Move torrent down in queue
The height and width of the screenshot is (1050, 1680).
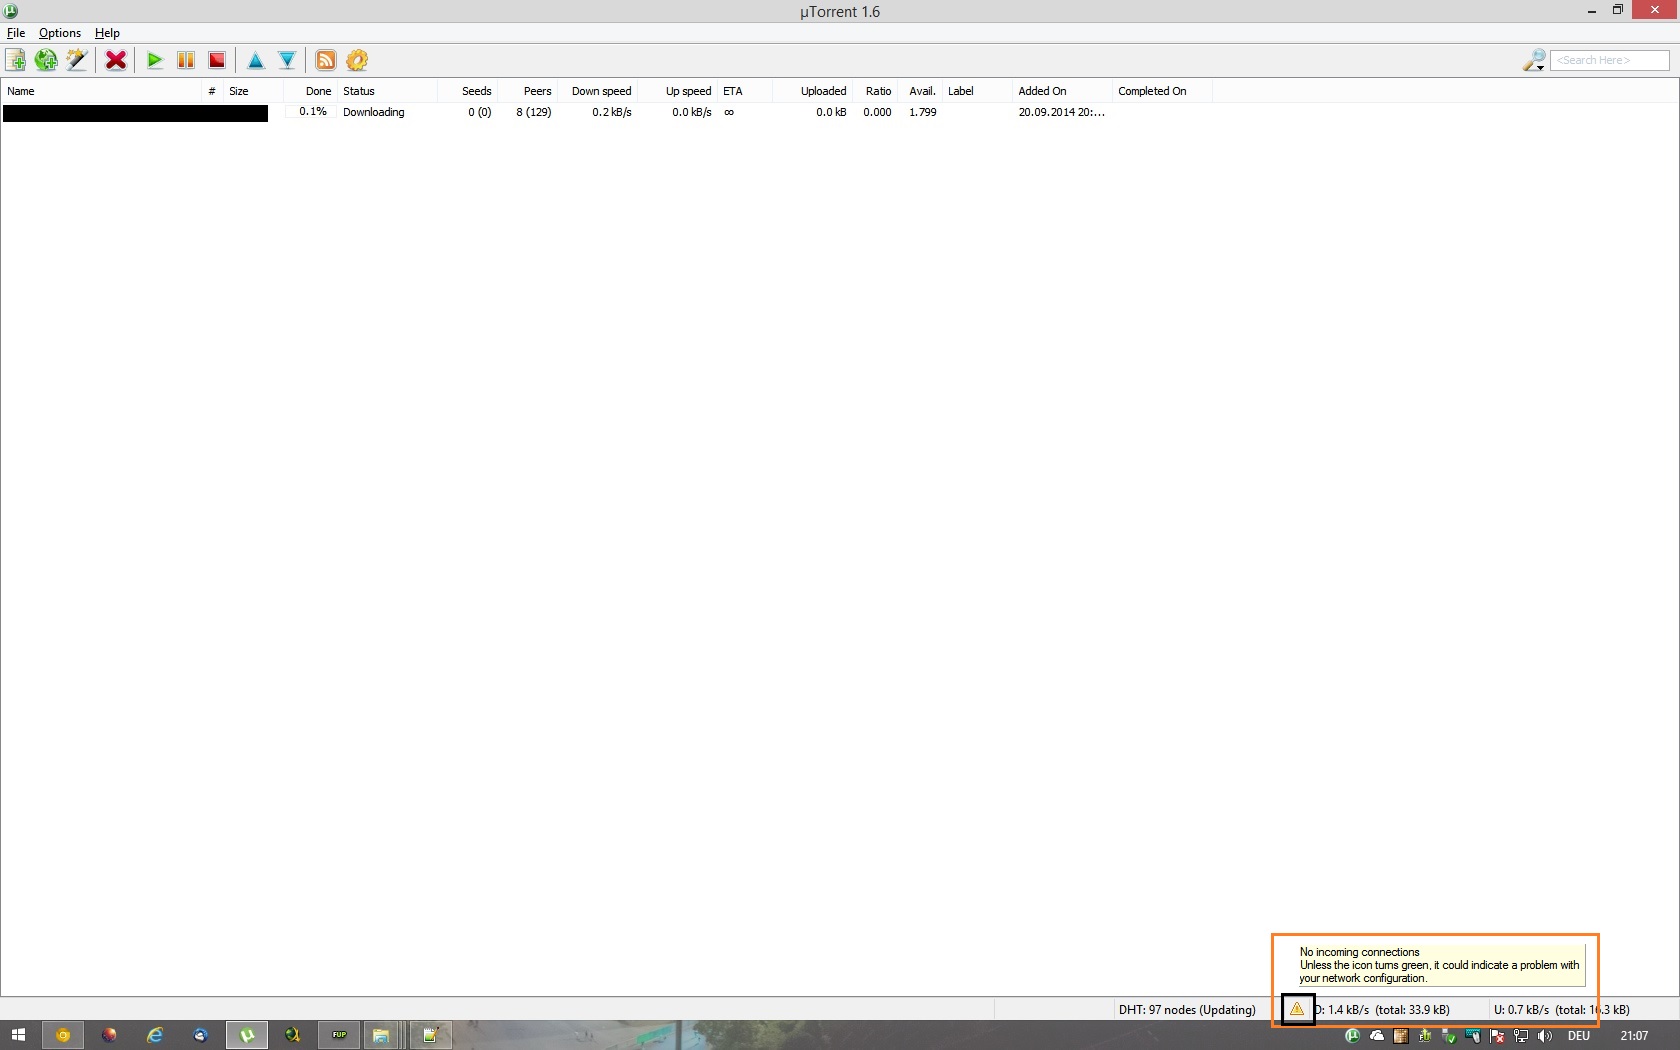point(287,60)
